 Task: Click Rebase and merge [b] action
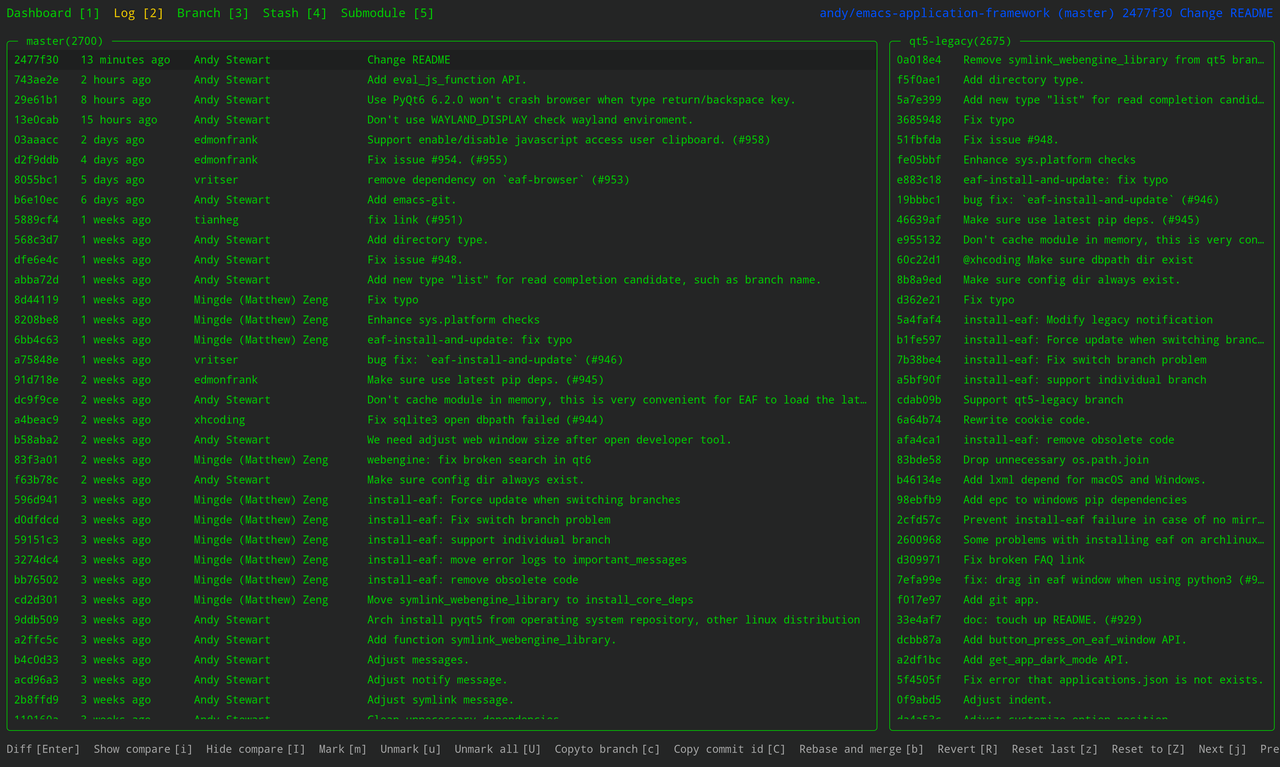[x=861, y=749]
